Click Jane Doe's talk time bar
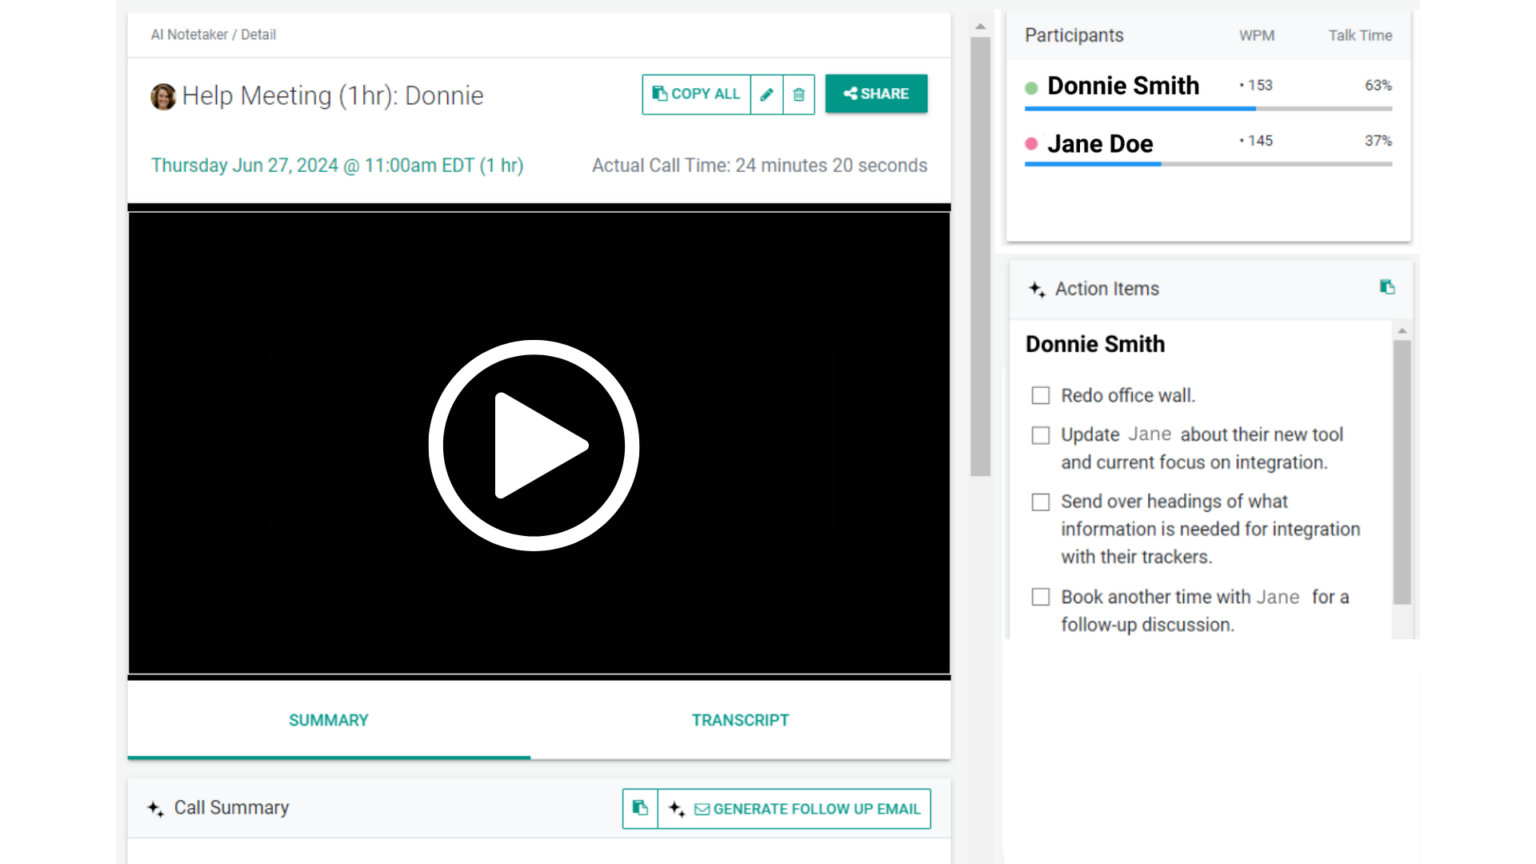The width and height of the screenshot is (1536, 864). pos(1208,164)
